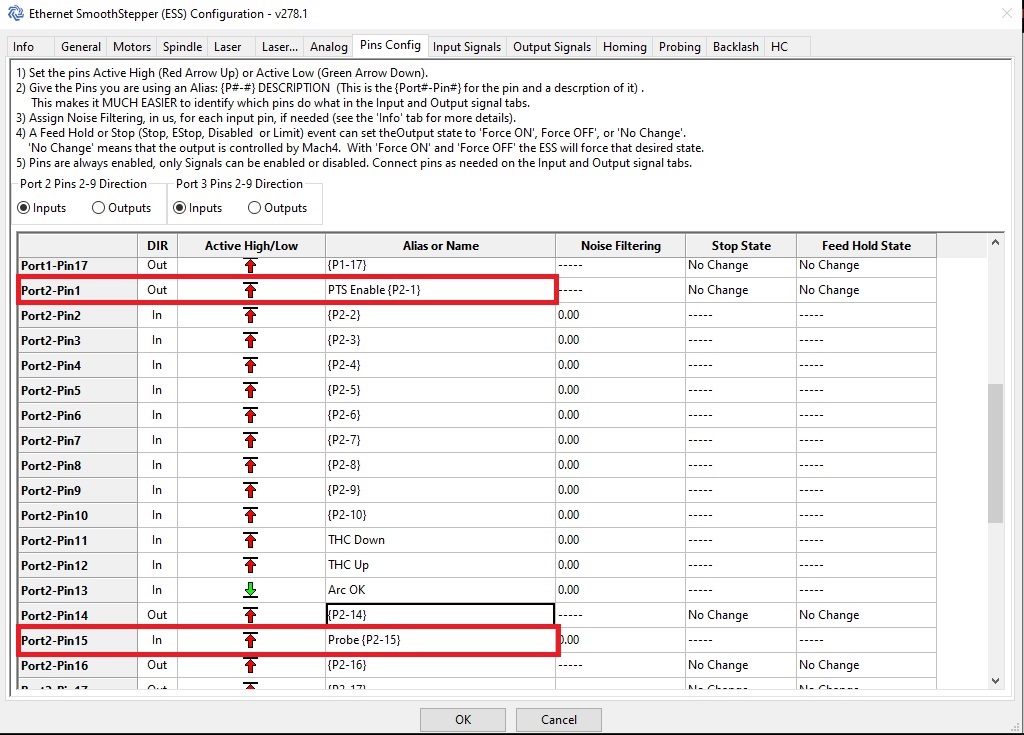Toggle the red arrow for Port2-Pin2
Viewport: 1024px width, 735px height.
(250, 314)
